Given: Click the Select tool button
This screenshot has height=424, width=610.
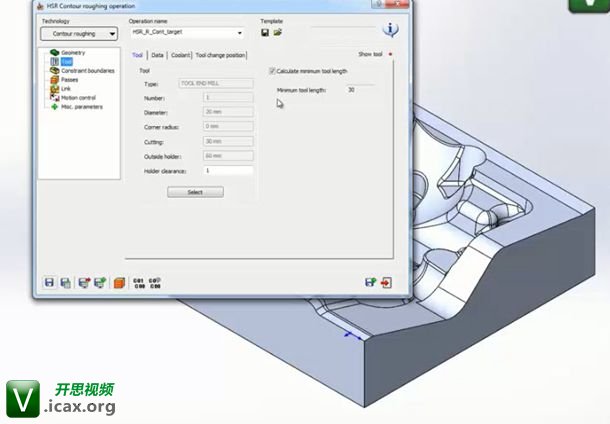Looking at the screenshot, I should point(195,192).
